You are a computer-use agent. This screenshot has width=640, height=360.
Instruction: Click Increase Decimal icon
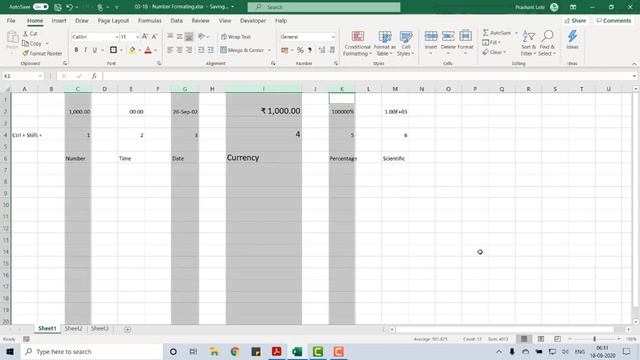(x=322, y=50)
